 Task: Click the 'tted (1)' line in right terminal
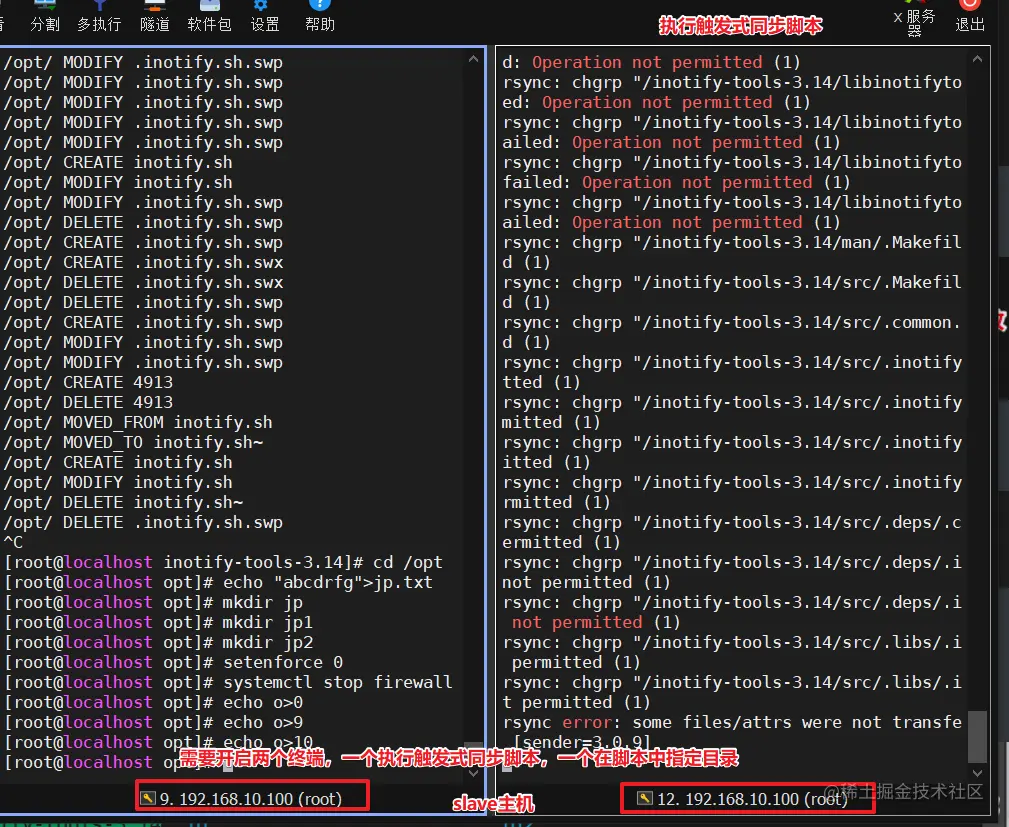click(x=541, y=382)
